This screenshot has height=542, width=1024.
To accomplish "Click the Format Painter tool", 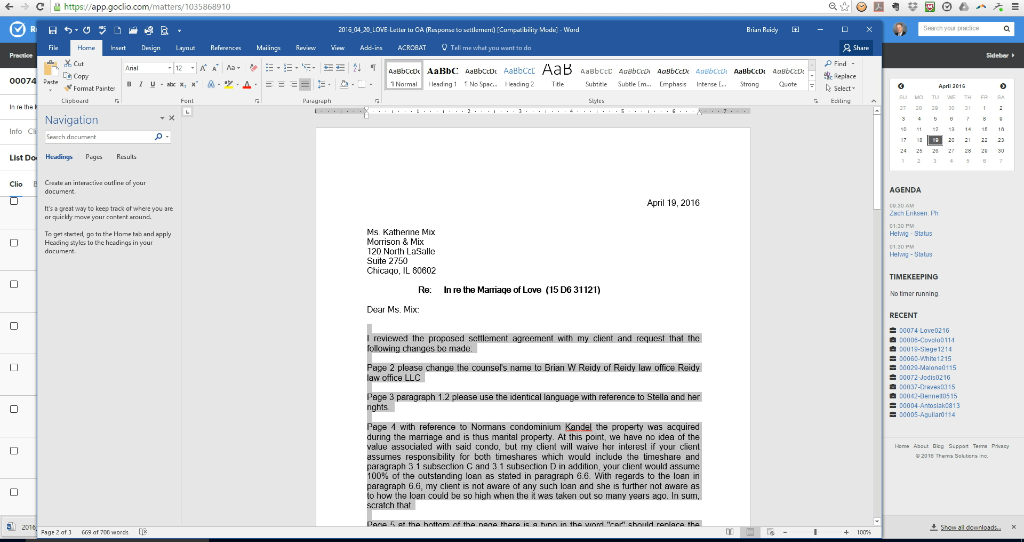I will [x=86, y=89].
